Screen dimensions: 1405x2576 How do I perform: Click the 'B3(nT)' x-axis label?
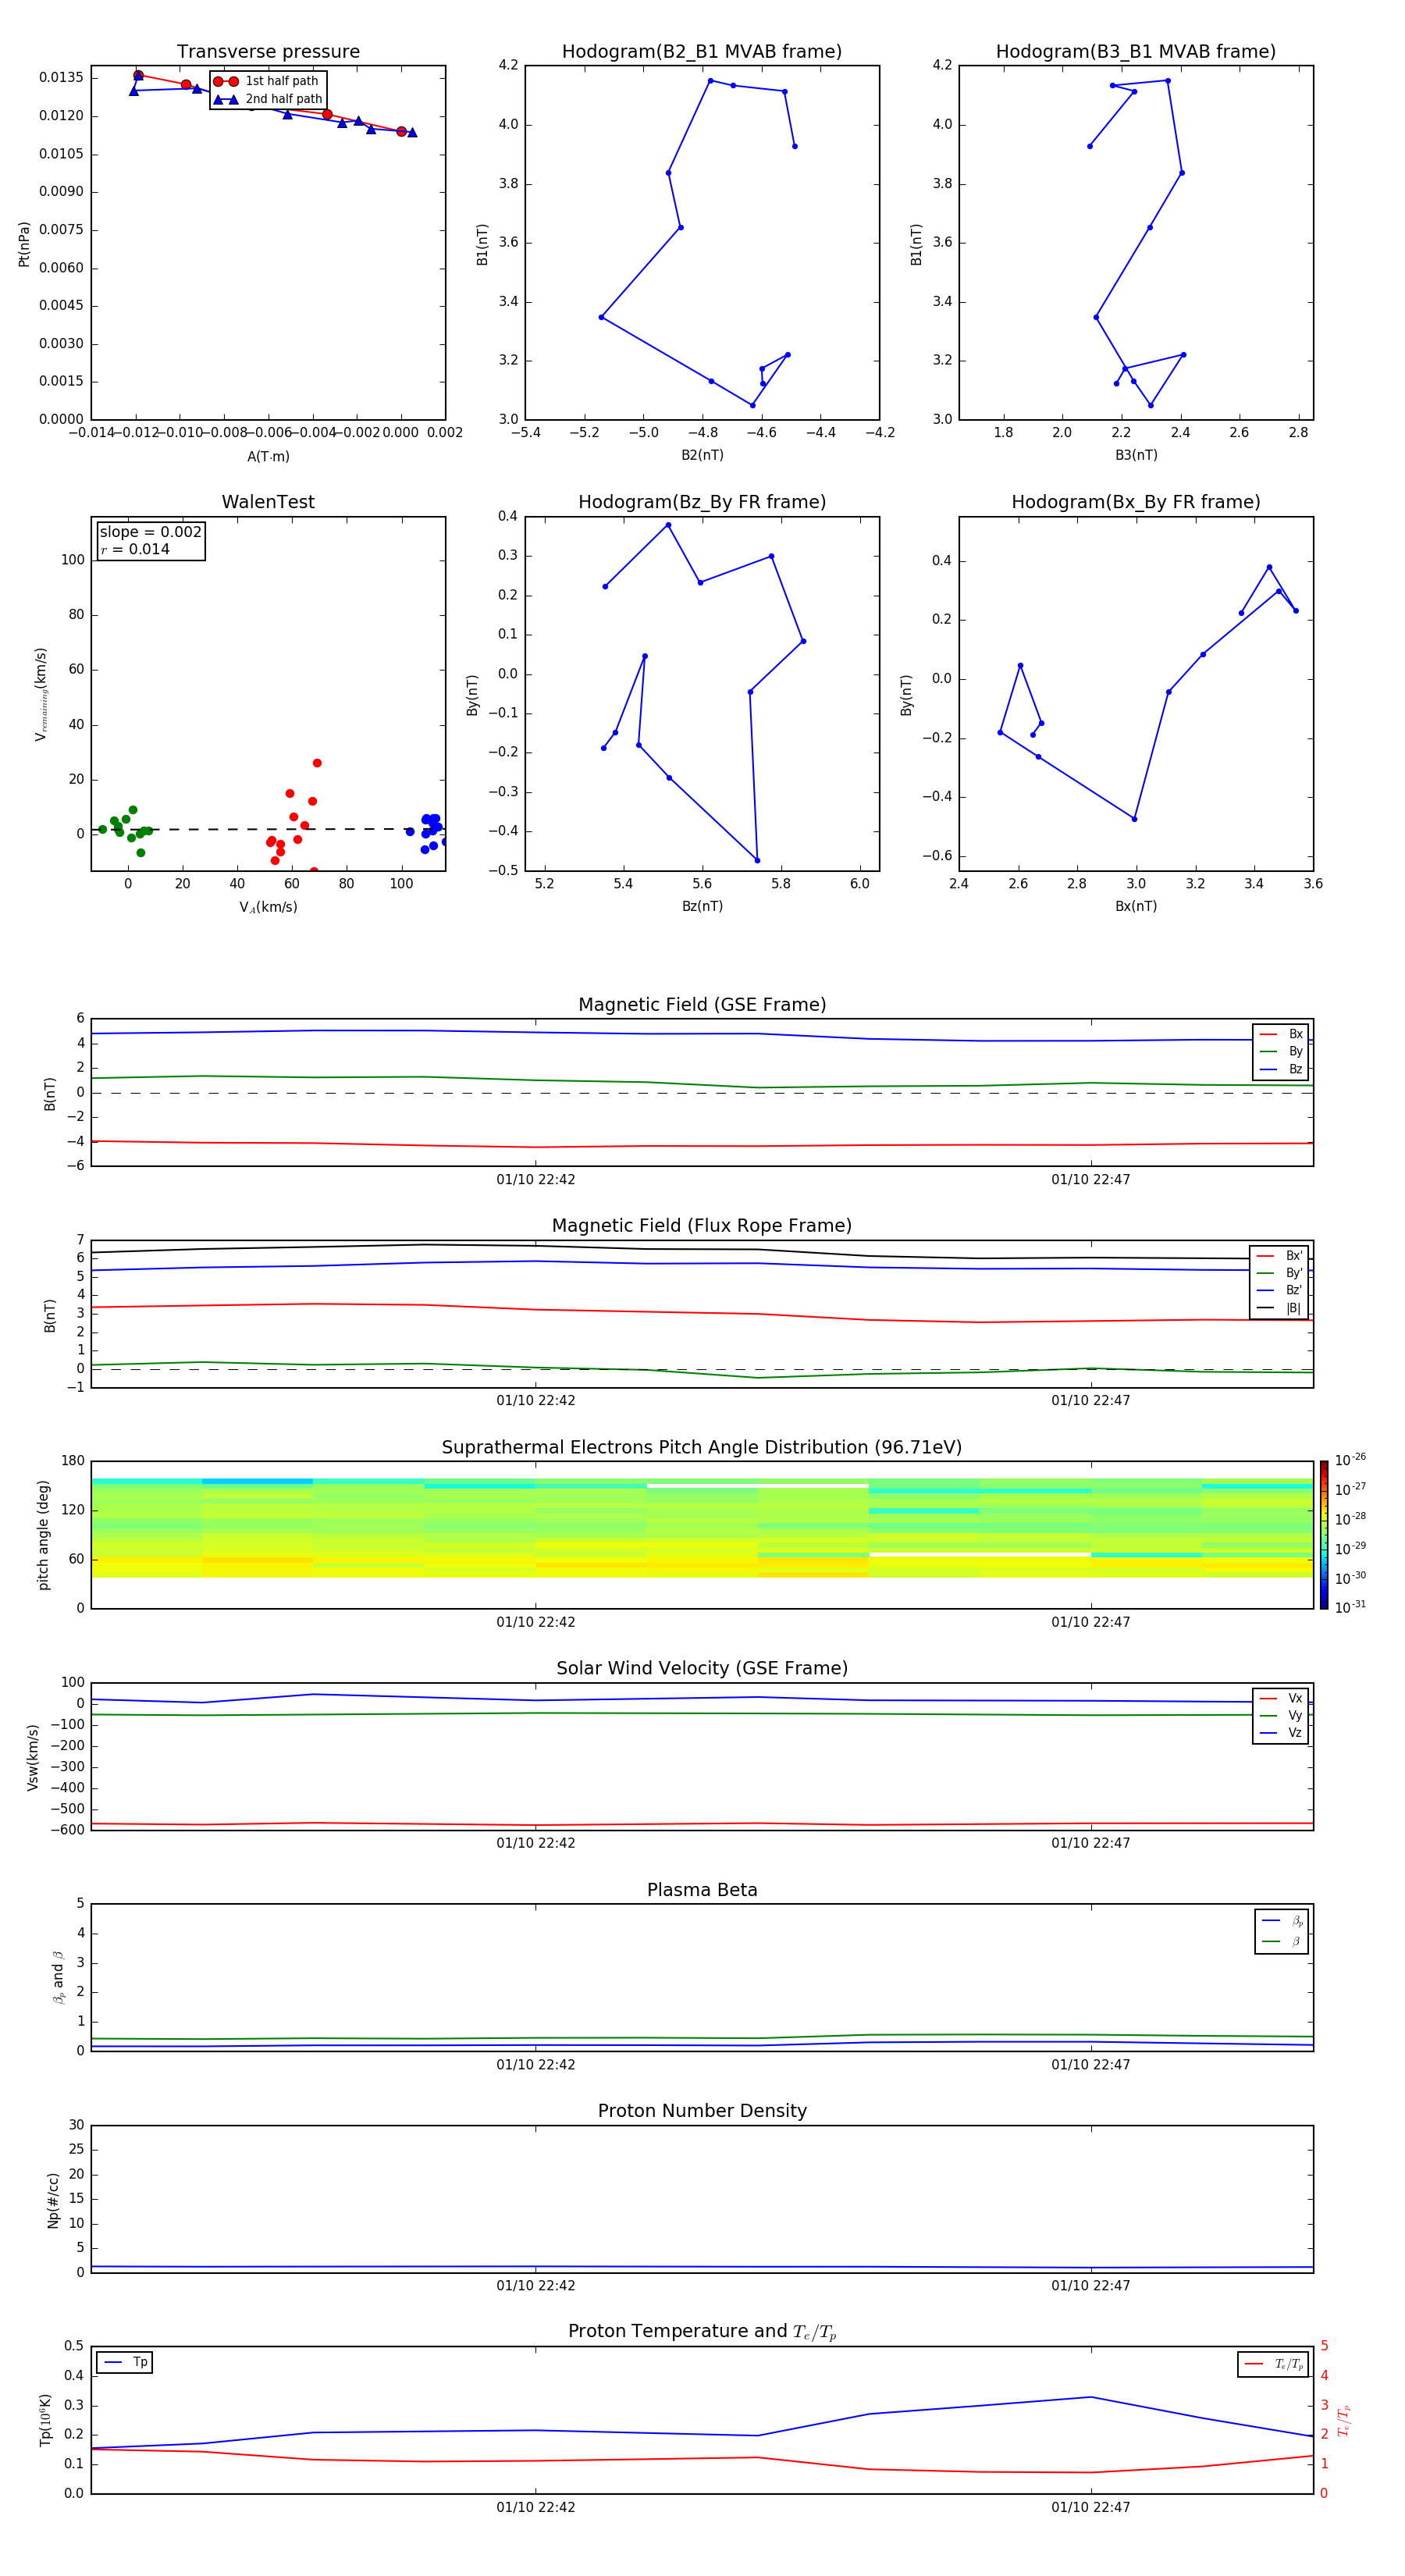click(1136, 455)
